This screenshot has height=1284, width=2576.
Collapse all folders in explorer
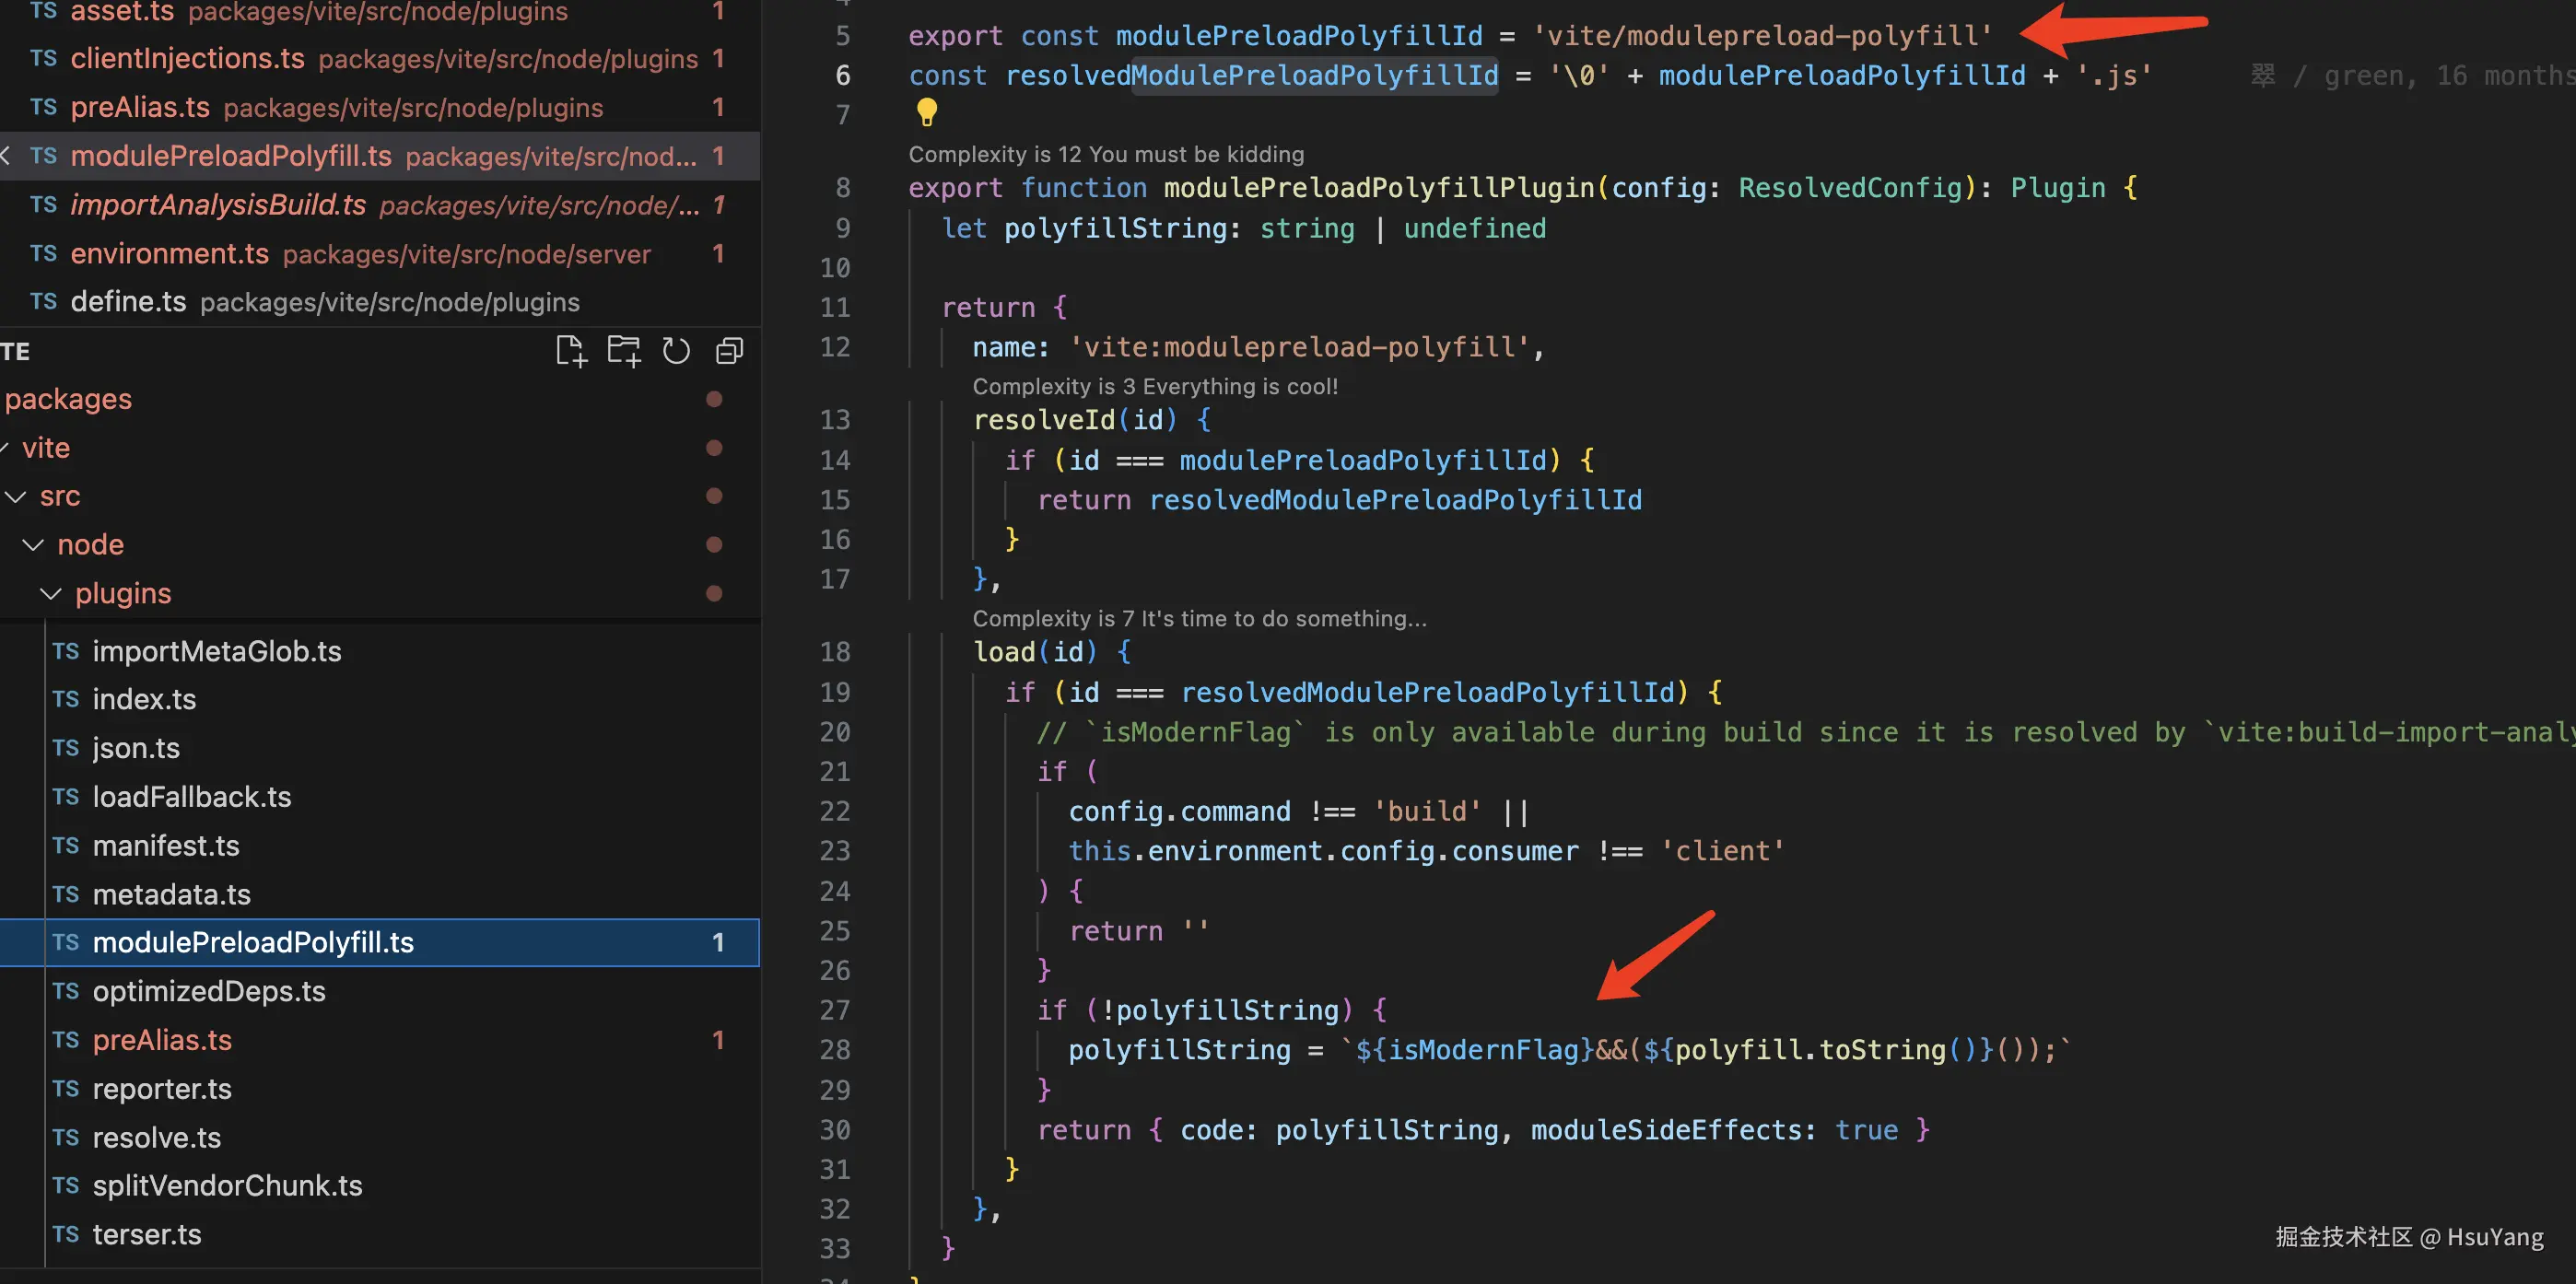click(x=729, y=351)
